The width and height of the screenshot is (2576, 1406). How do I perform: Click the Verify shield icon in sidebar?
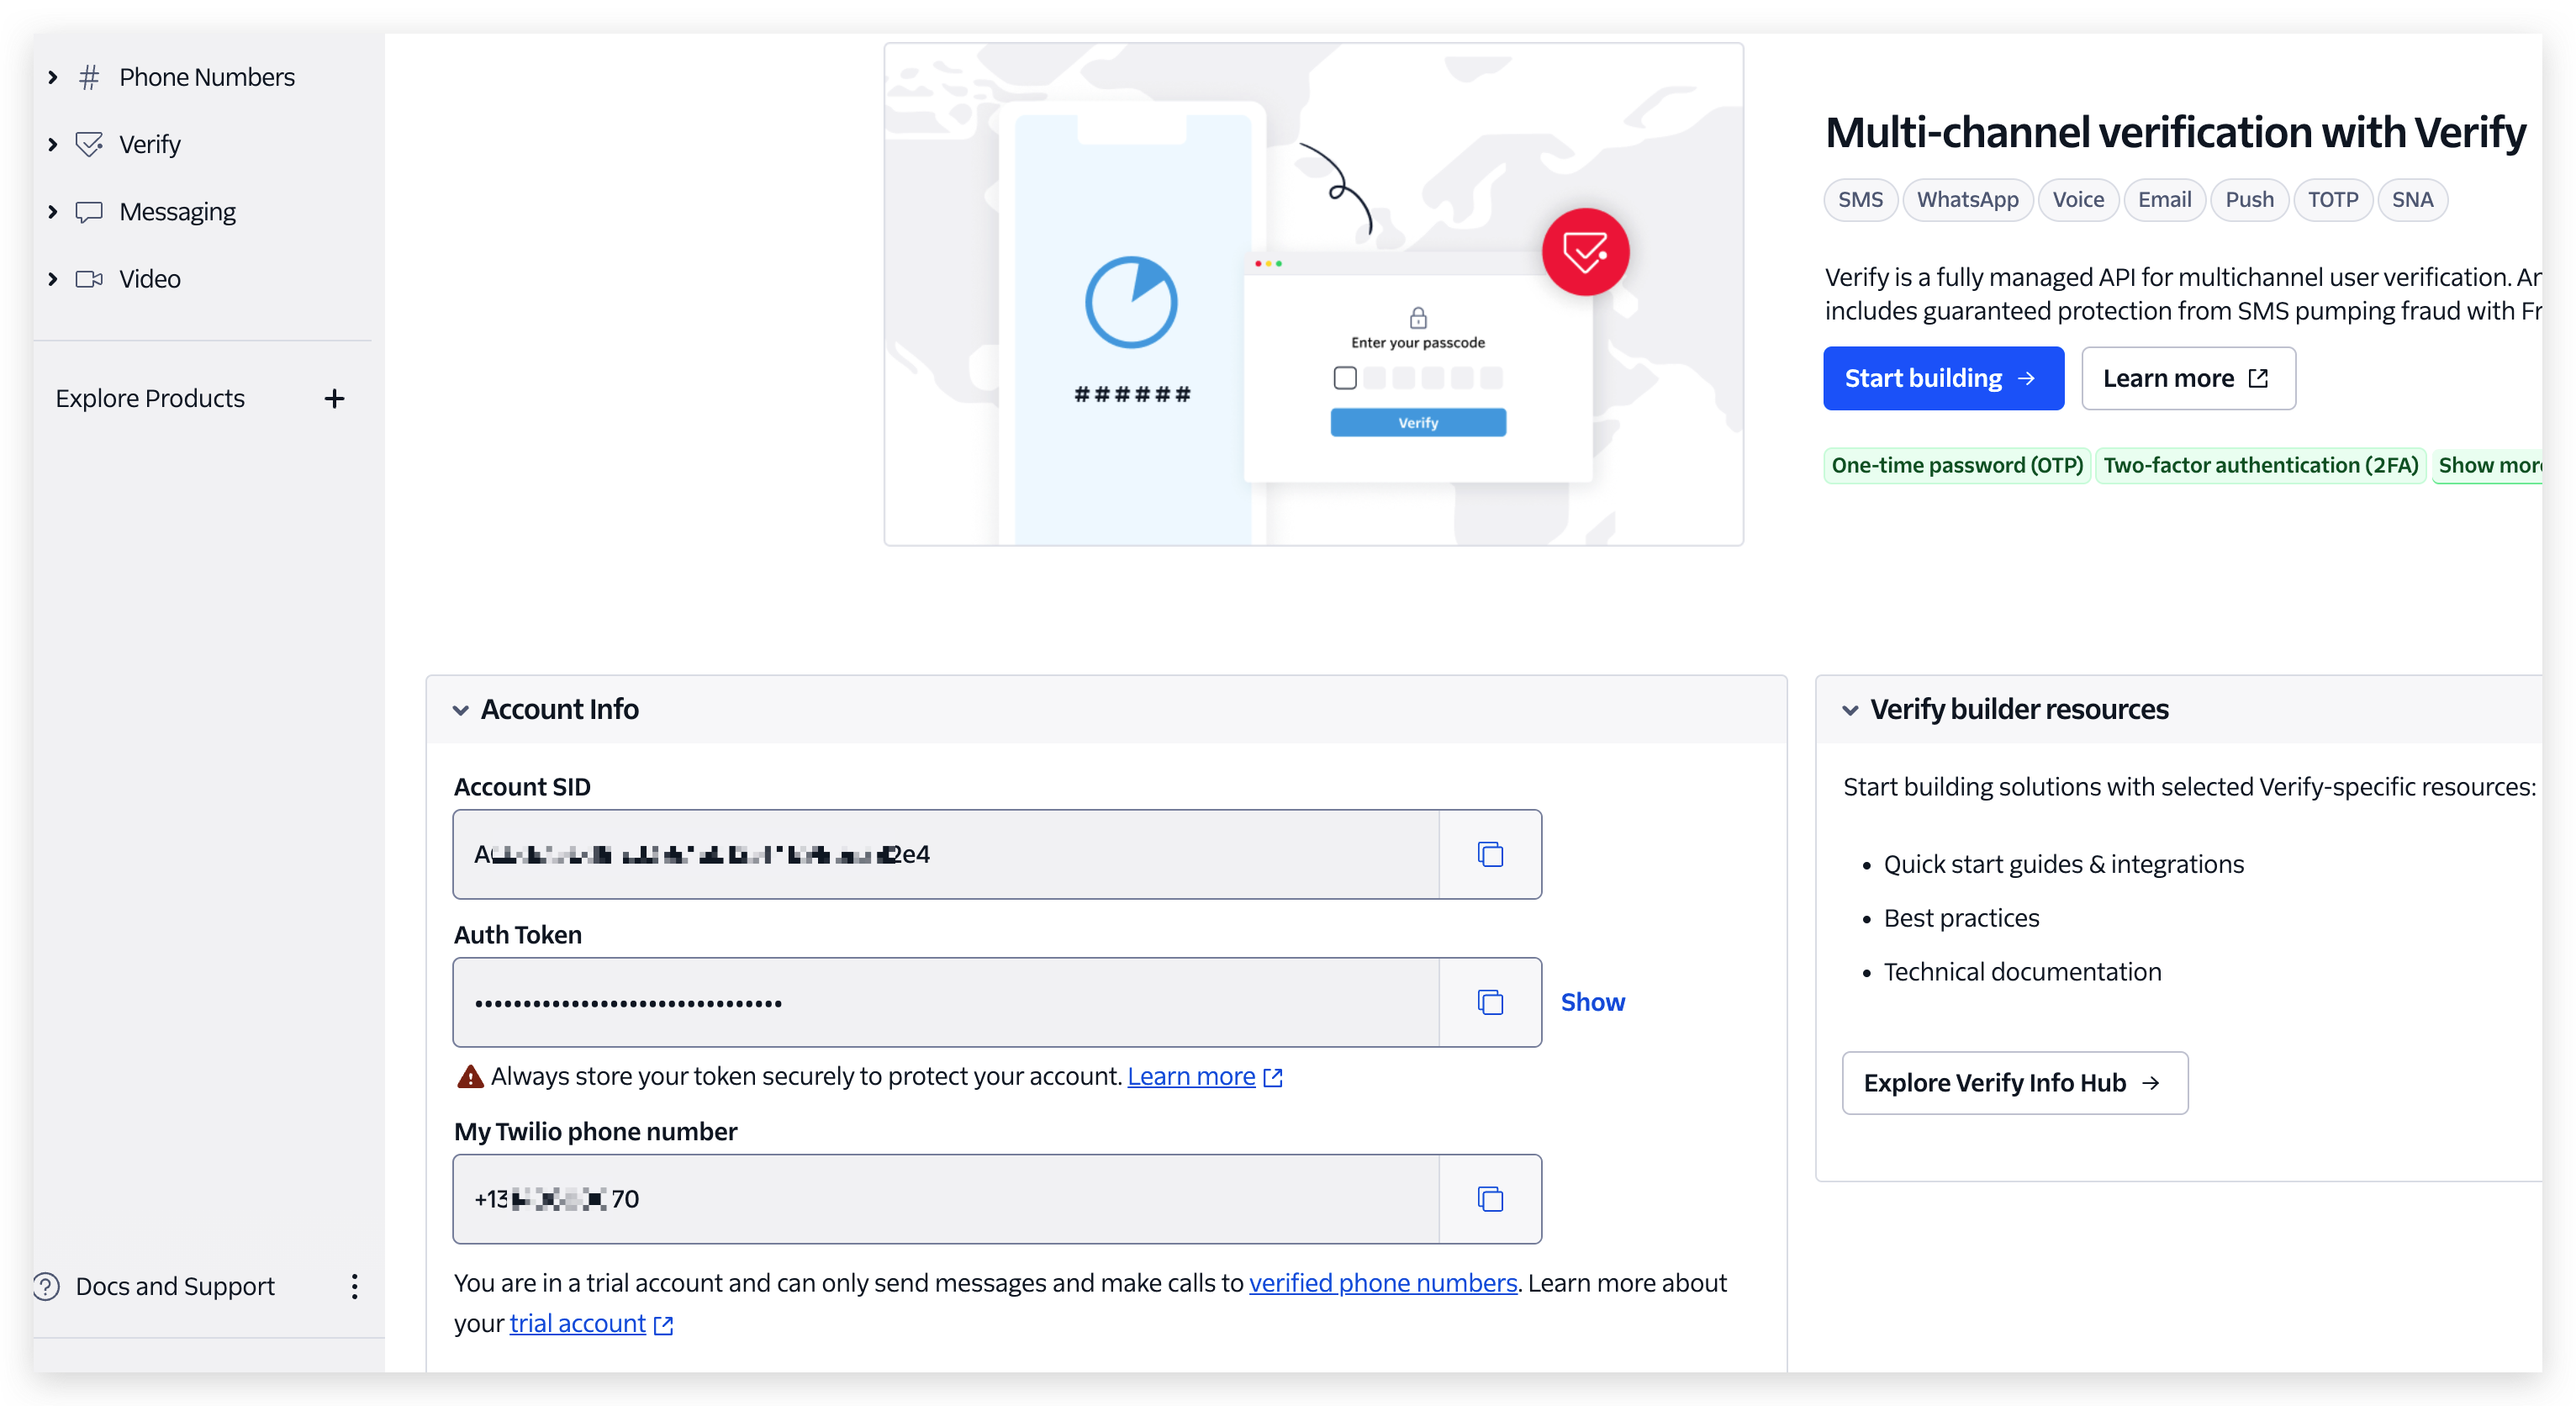(89, 144)
